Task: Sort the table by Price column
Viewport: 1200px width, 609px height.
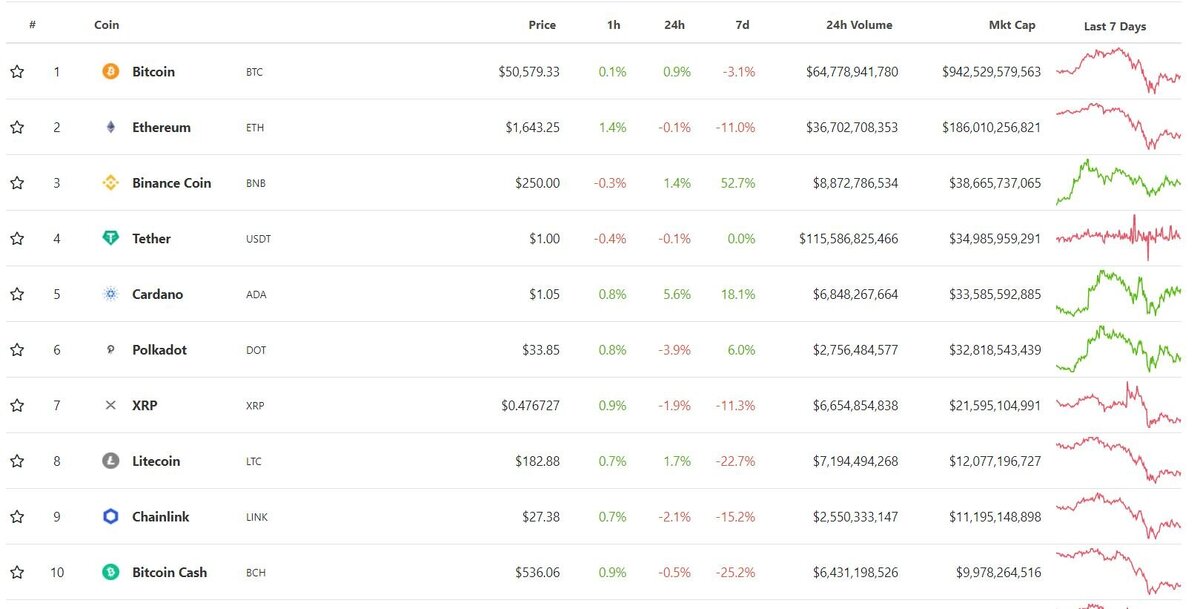Action: tap(542, 24)
